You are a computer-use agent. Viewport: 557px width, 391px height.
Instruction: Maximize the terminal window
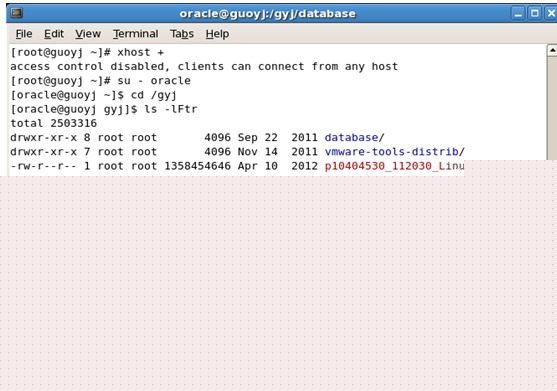pos(535,13)
